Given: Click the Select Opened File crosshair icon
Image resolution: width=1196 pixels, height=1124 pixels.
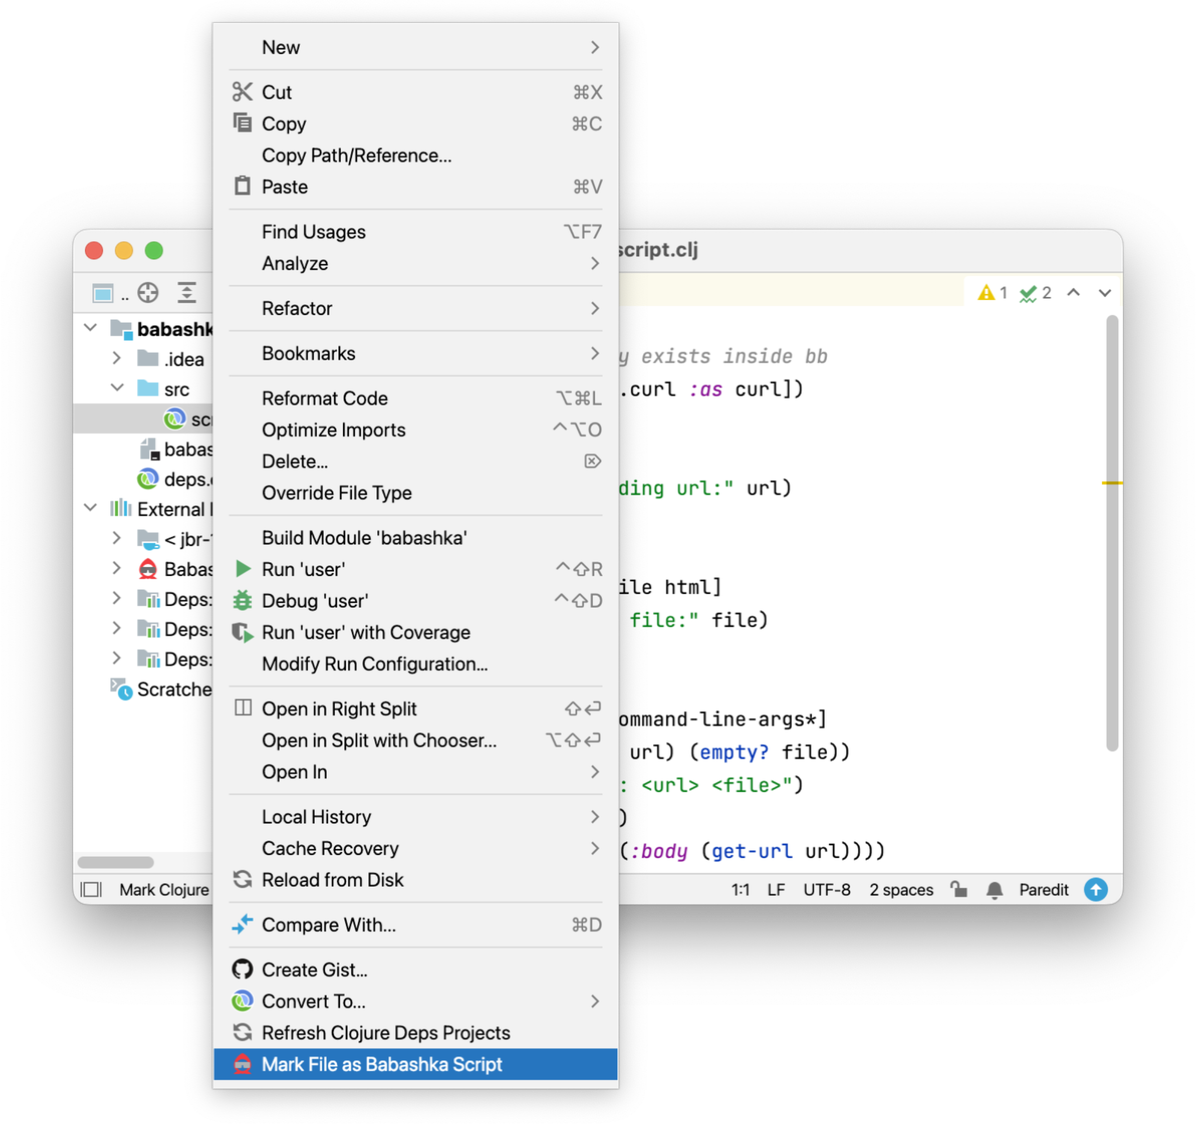Looking at the screenshot, I should point(148,293).
